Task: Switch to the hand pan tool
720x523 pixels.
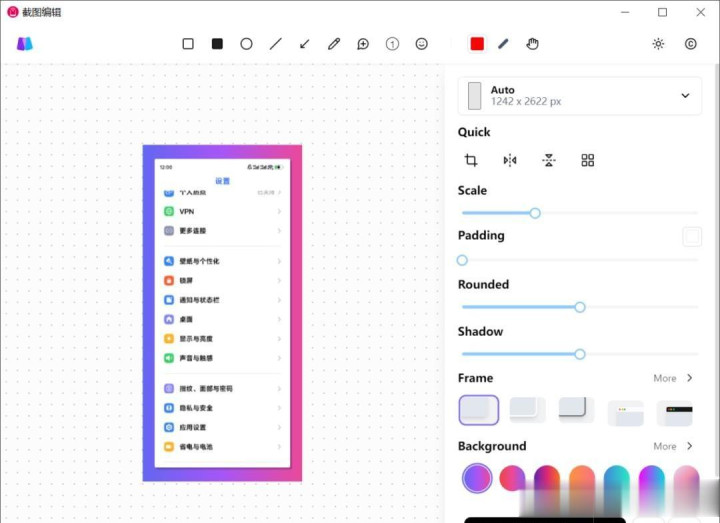Action: click(x=533, y=44)
